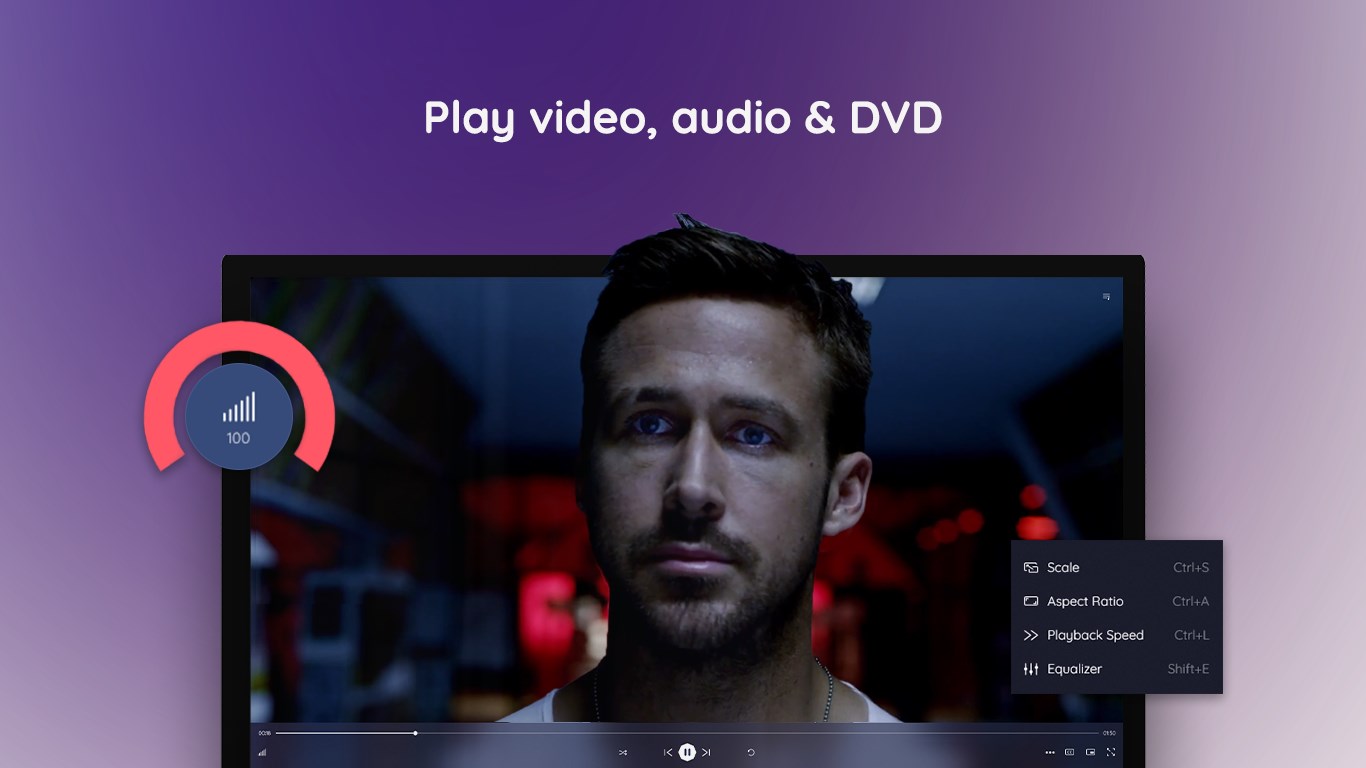
Task: Repeat the current video
Action: (x=752, y=752)
